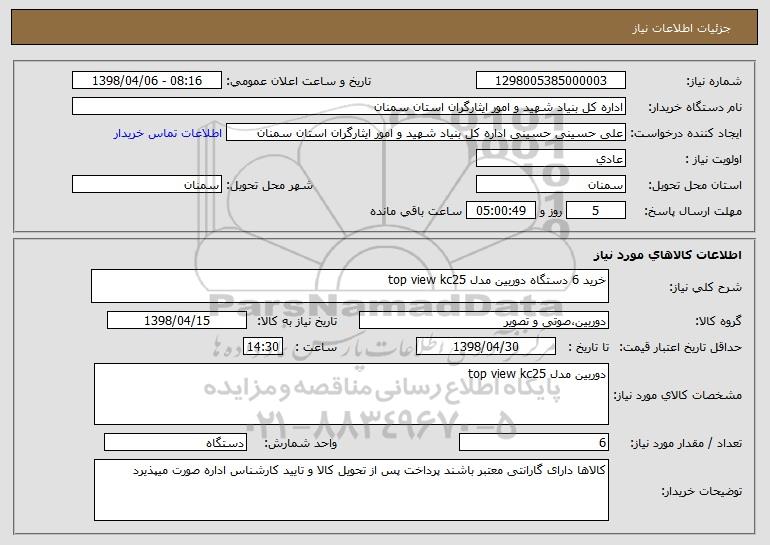
Task: Click the label شهر محل تحویل
Action: pyautogui.click(x=270, y=185)
